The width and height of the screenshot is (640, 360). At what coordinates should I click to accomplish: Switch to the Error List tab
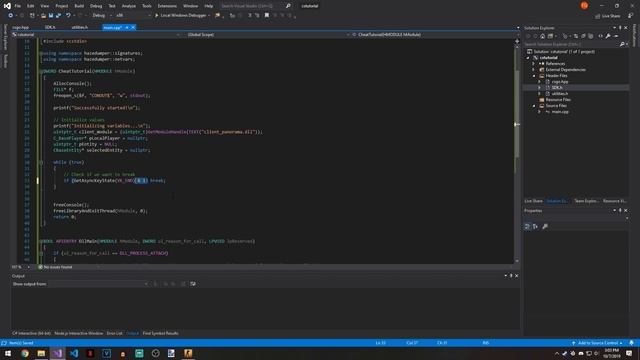(x=115, y=333)
